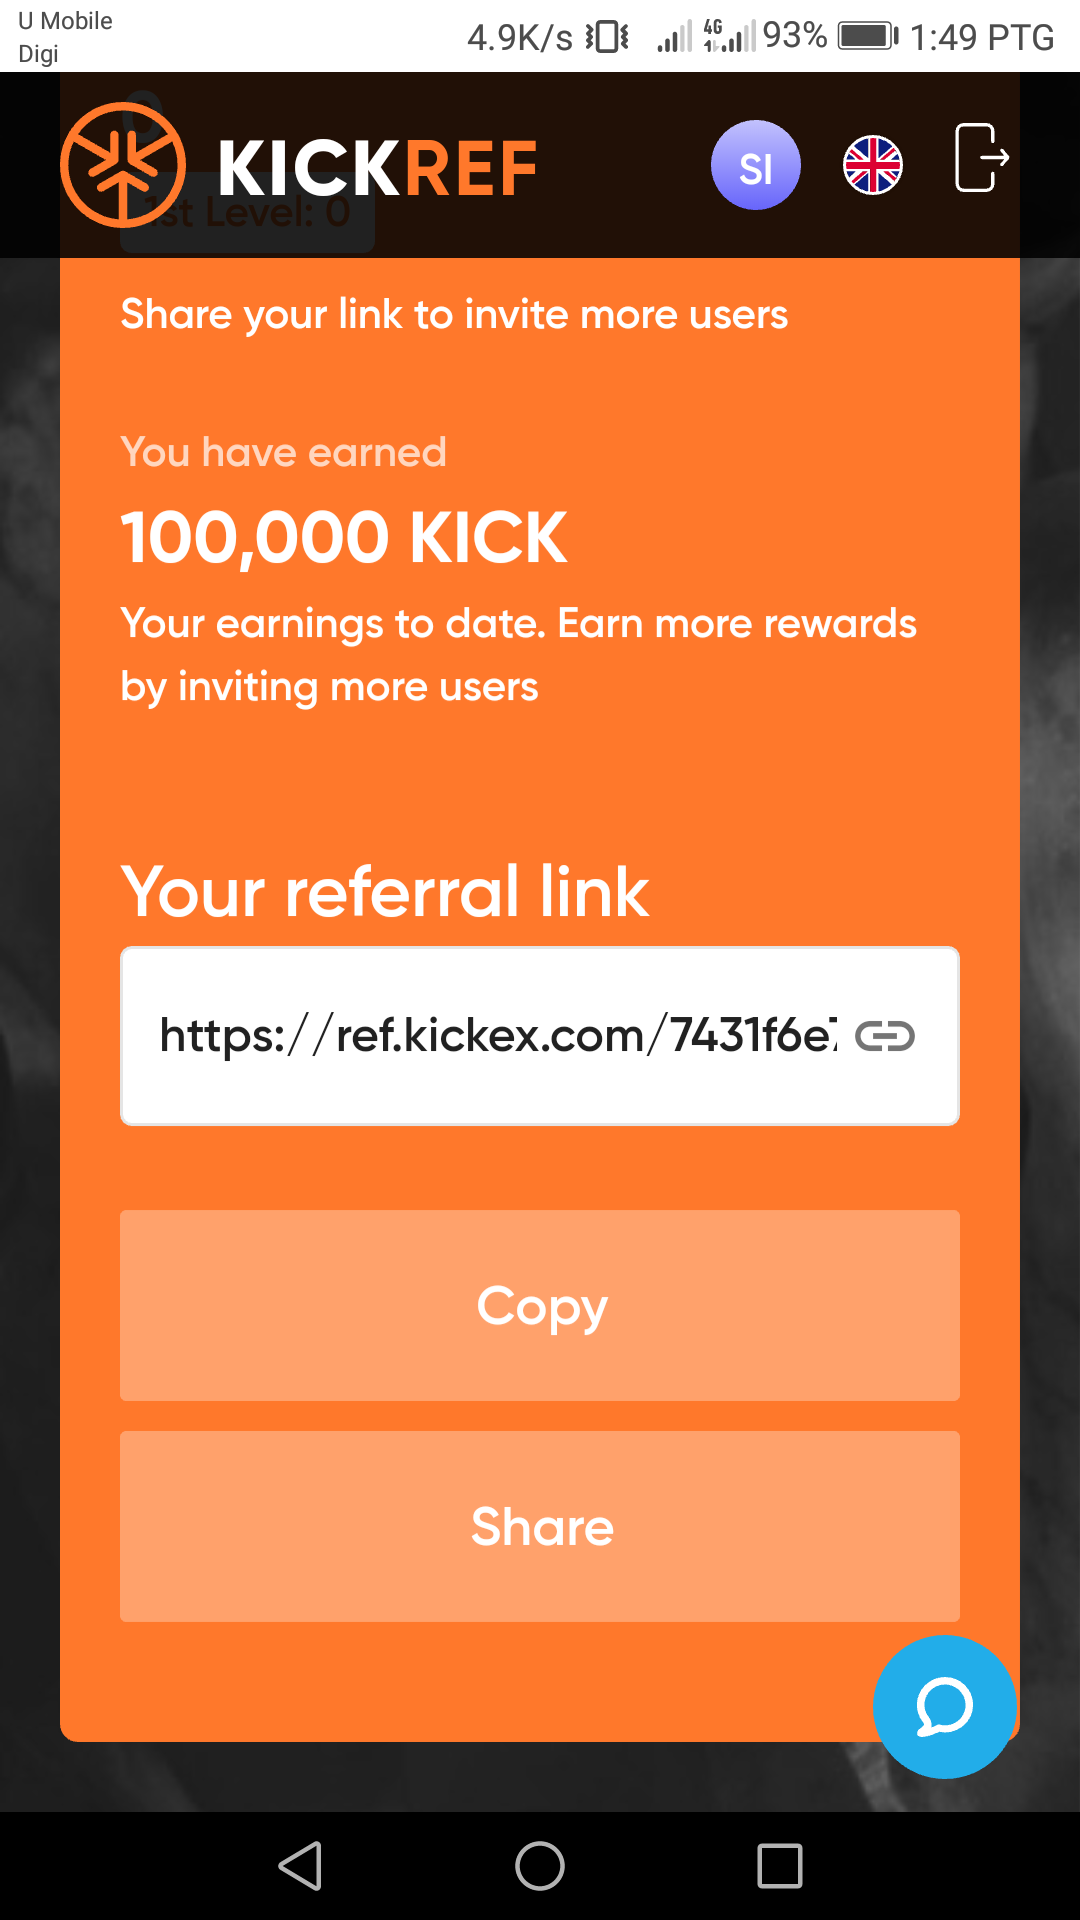1080x1920 pixels.
Task: Click the Share button
Action: point(540,1526)
